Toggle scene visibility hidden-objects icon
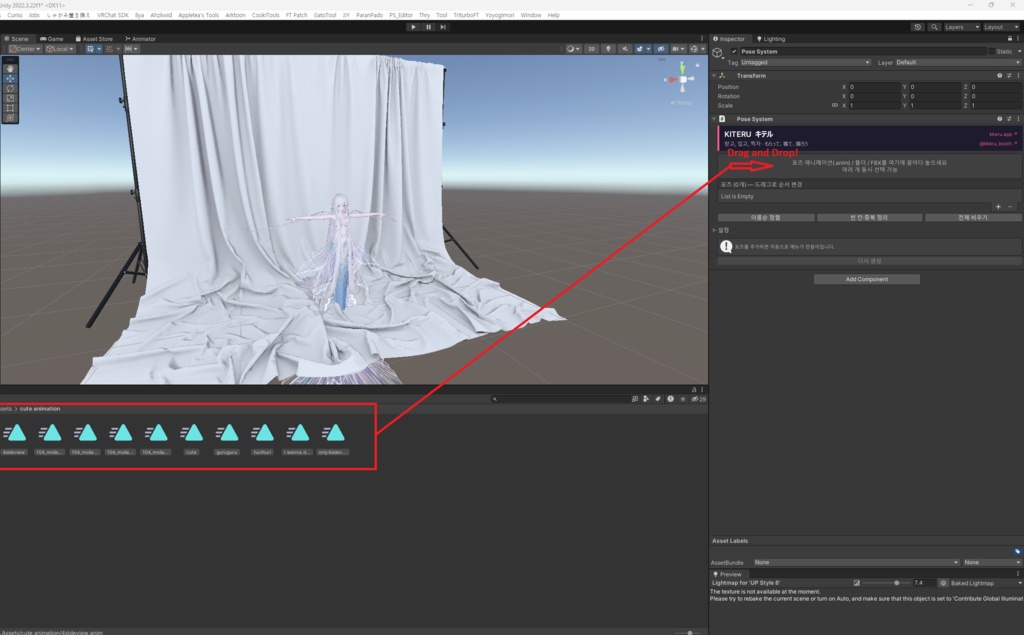The image size is (1024, 635). coord(661,49)
